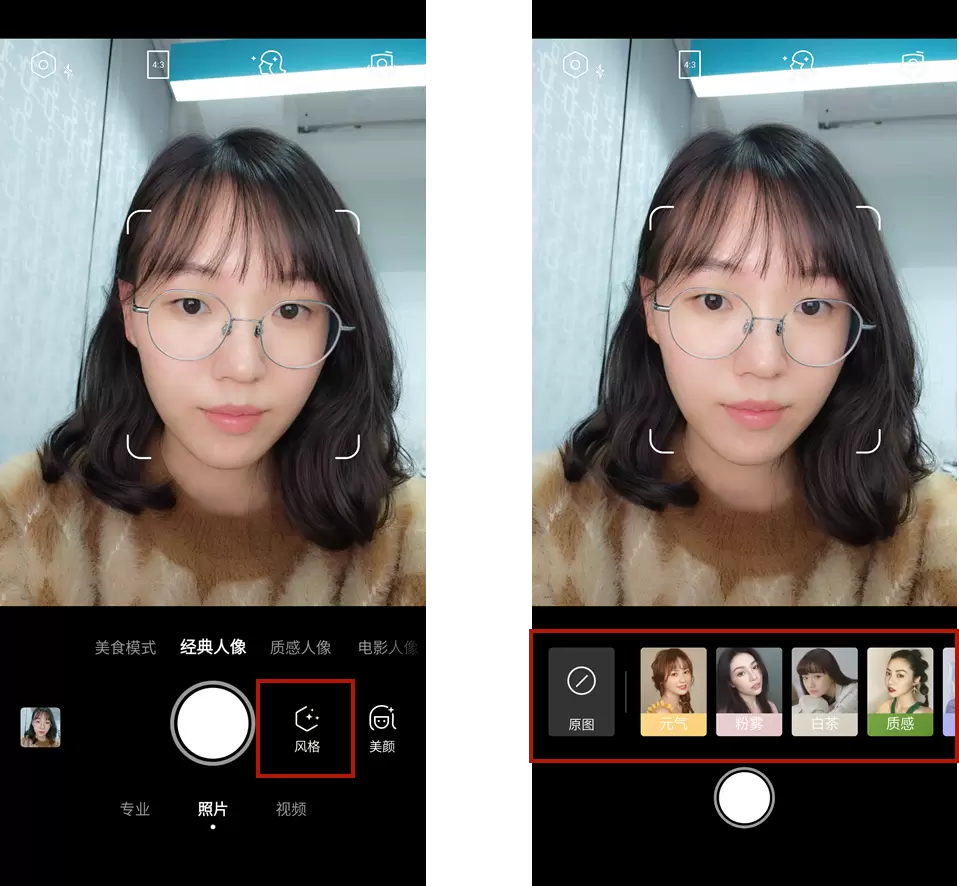Open camera settings hexagon icon on left screen
This screenshot has height=886, width=959.
point(43,66)
